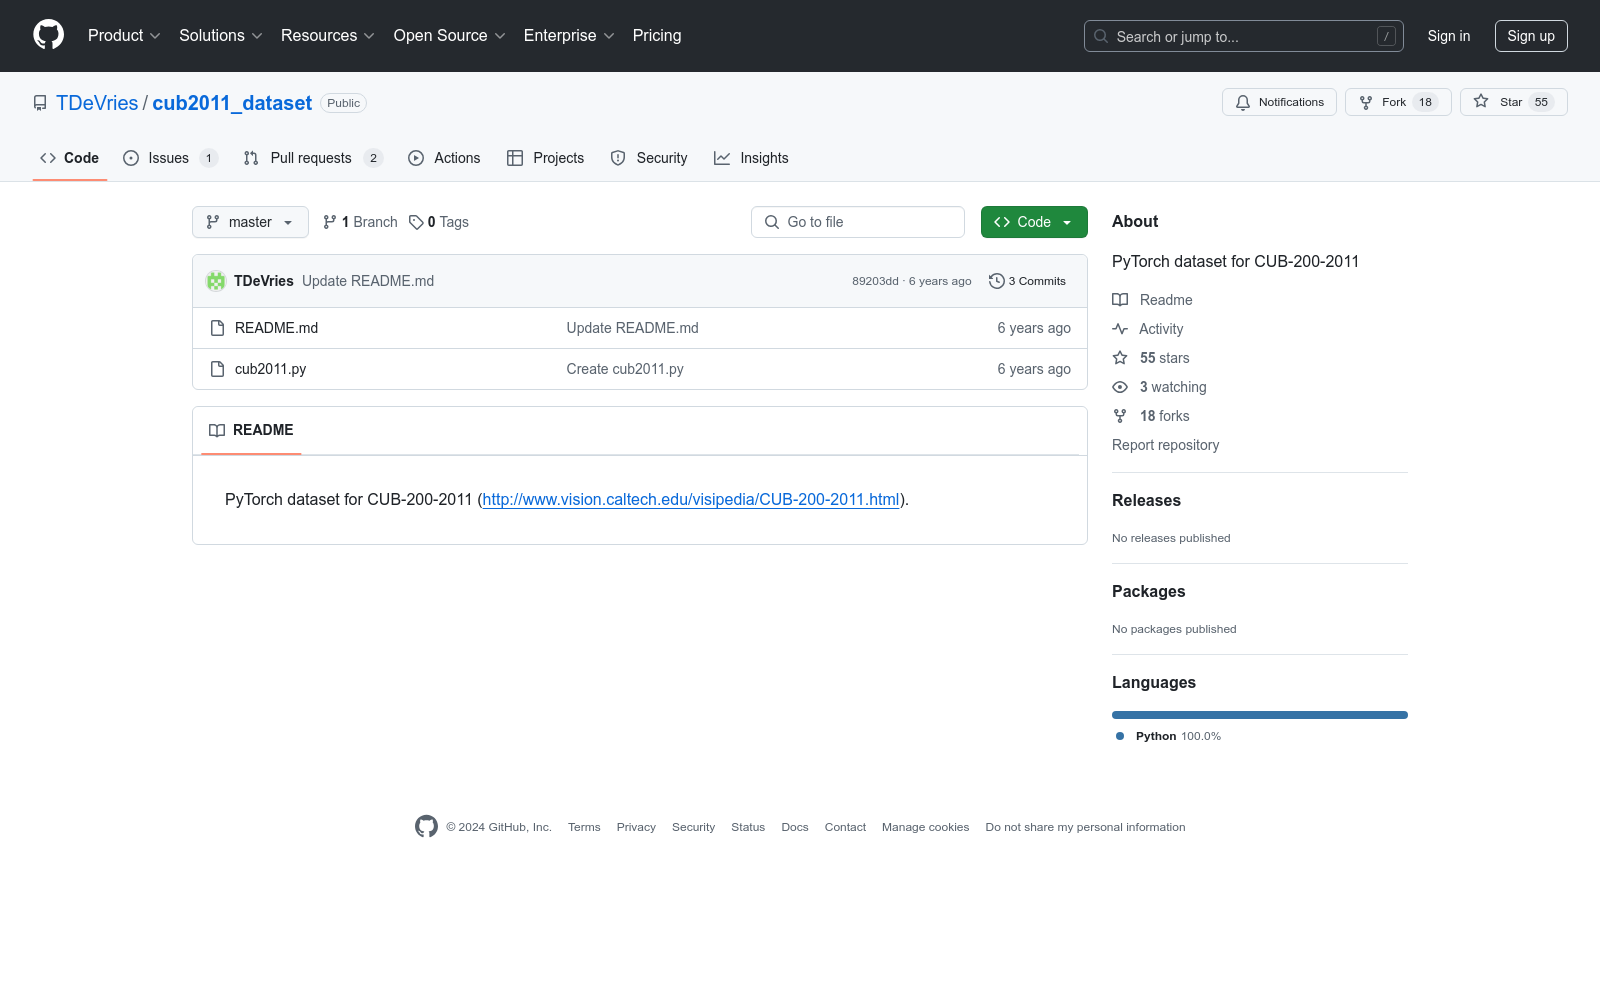Star this repository

[1513, 102]
